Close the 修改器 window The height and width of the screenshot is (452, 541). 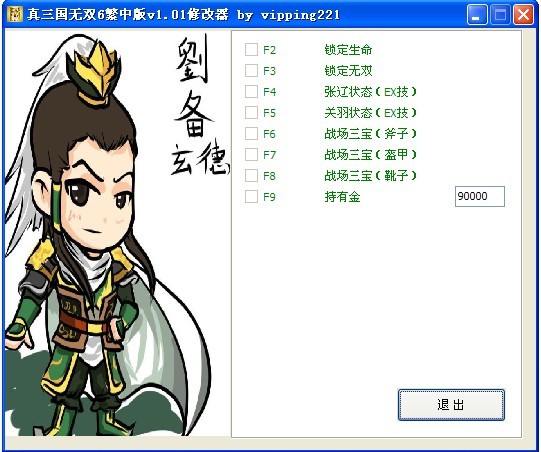[x=523, y=14]
